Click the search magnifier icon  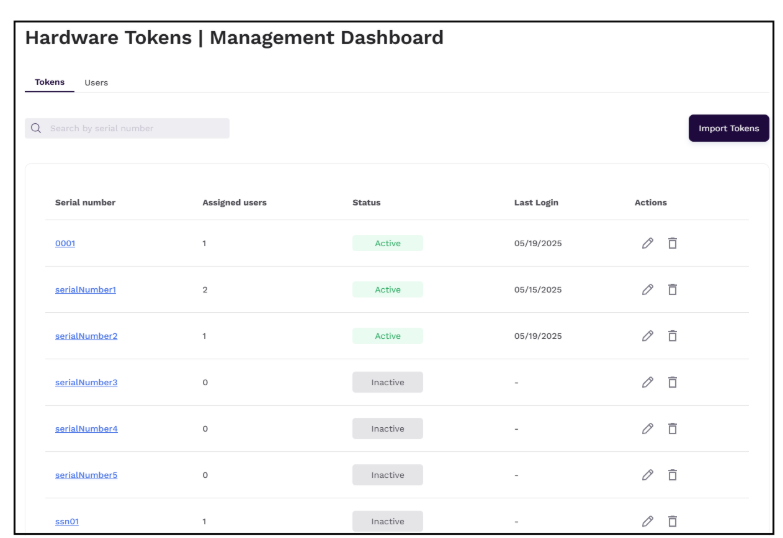click(x=37, y=128)
